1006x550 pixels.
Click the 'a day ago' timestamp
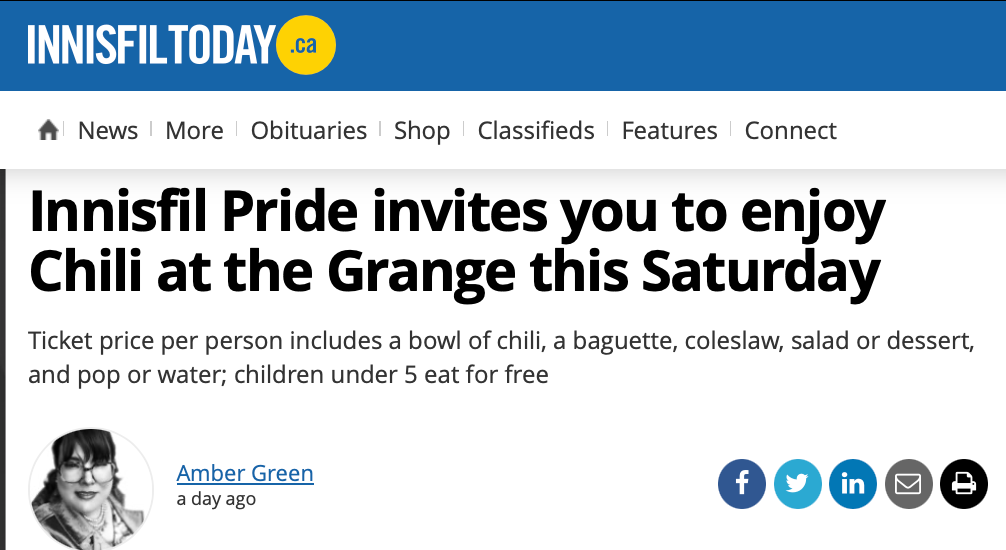click(216, 499)
